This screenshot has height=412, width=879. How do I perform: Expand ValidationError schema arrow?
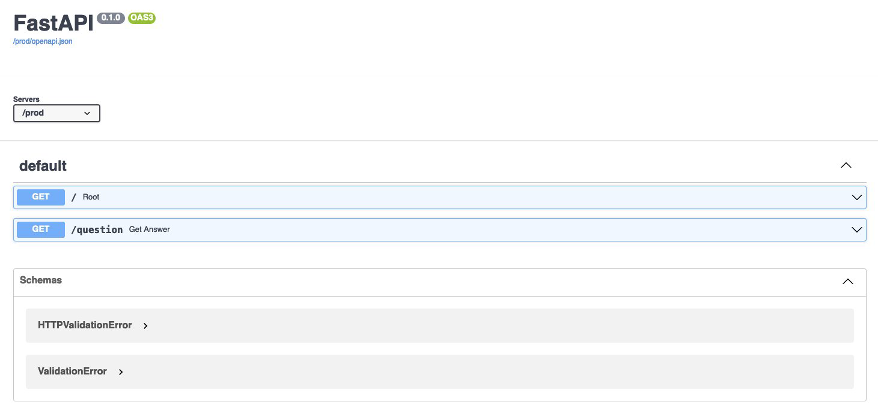point(121,372)
